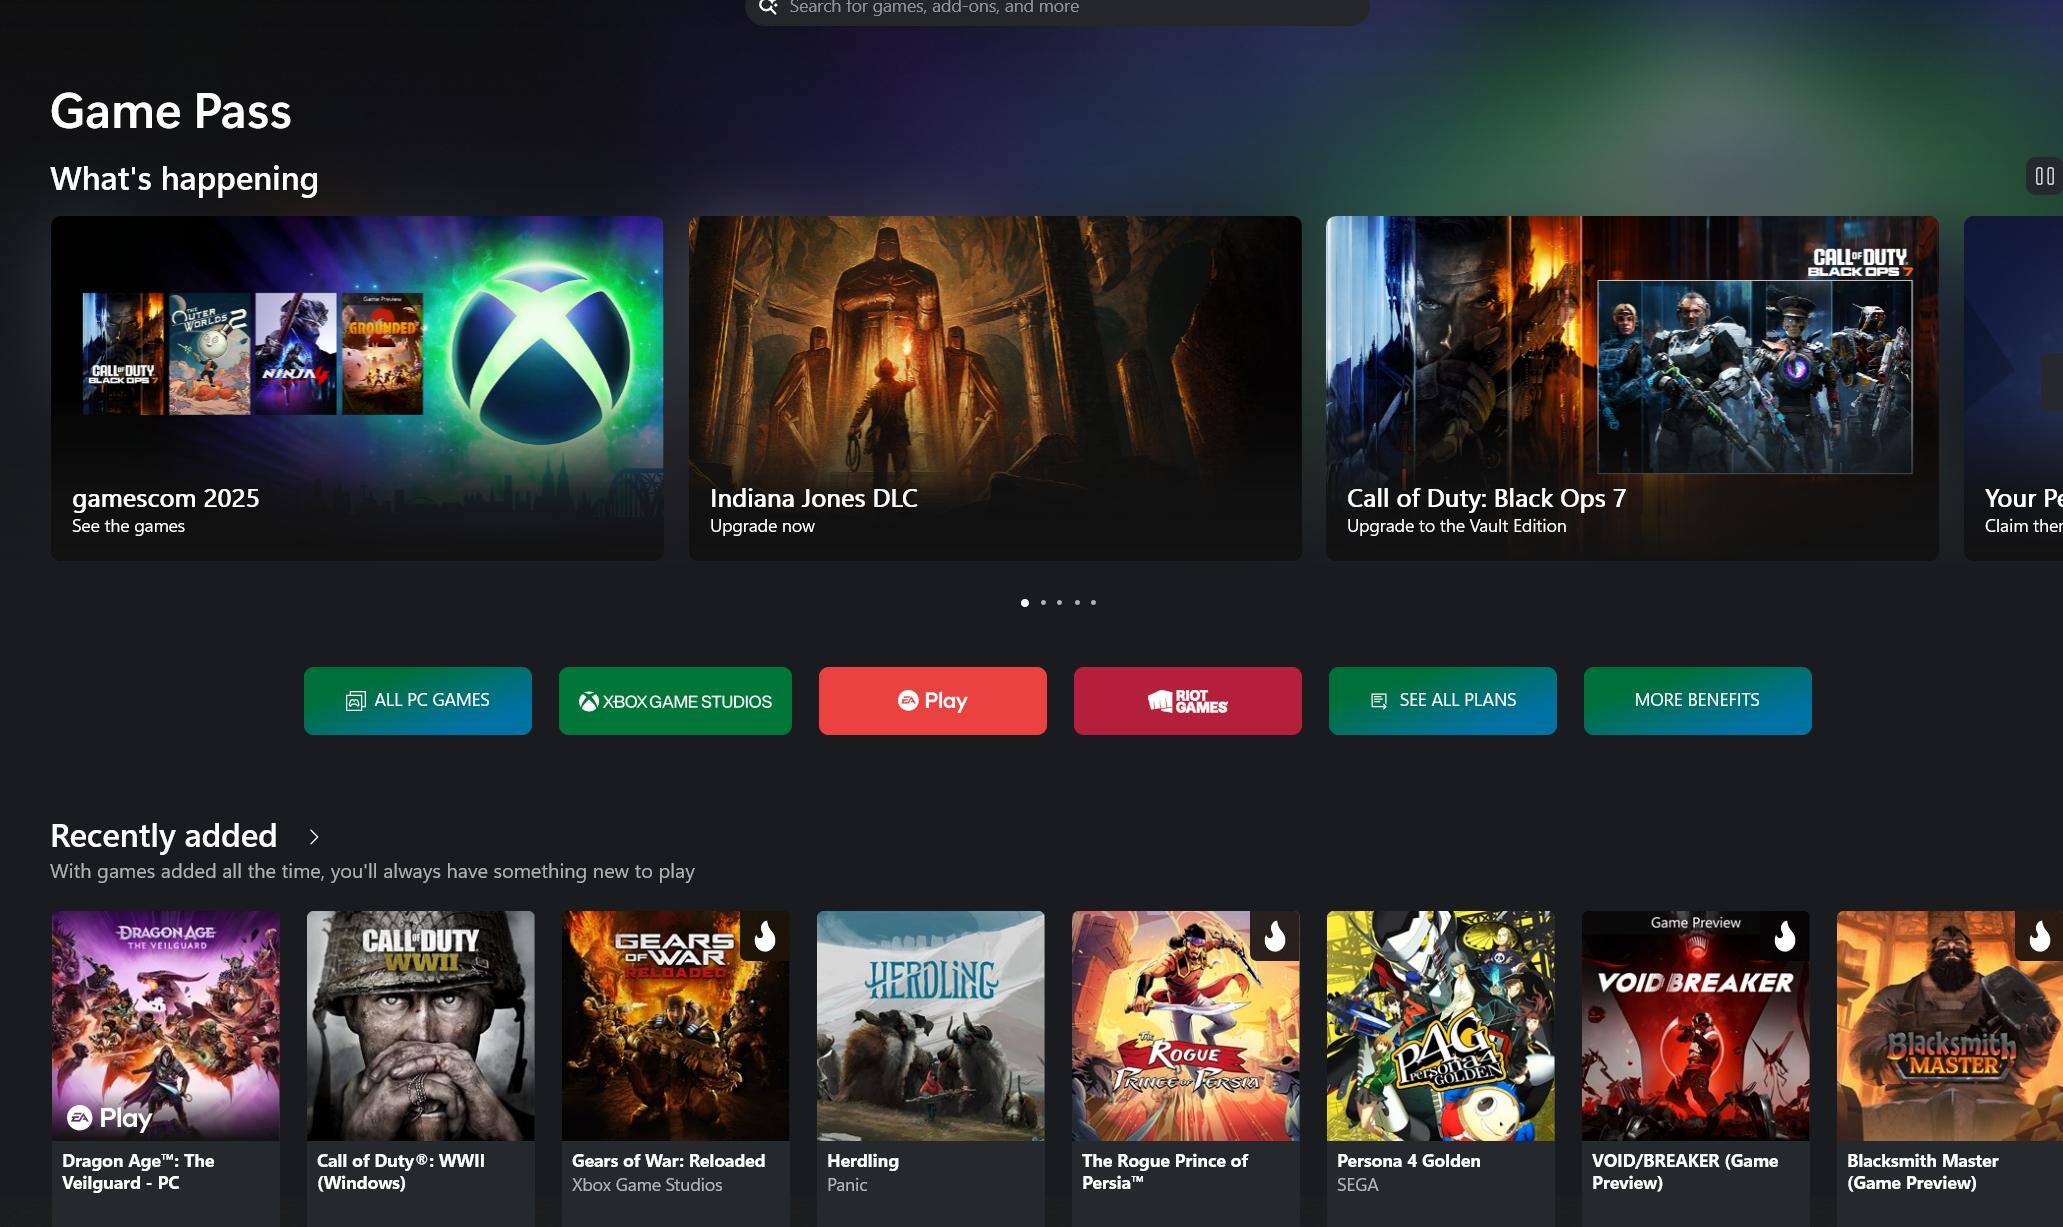Select the first carousel page dot

point(1025,603)
